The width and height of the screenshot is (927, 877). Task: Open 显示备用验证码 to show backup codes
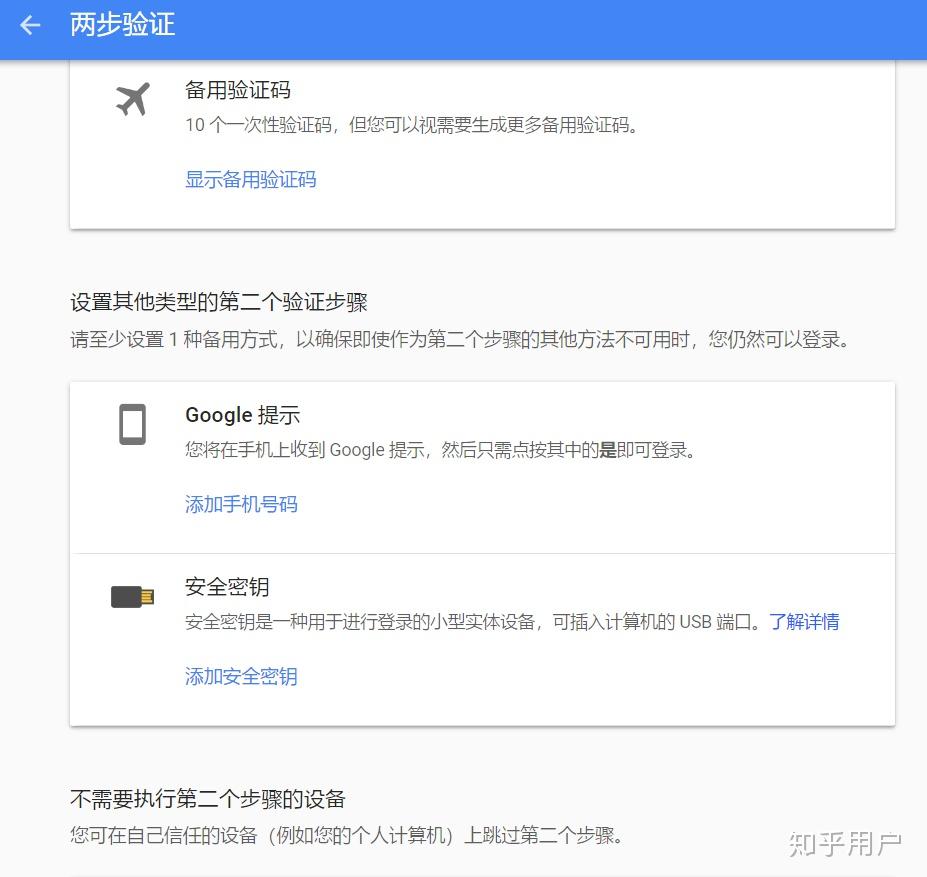[250, 181]
